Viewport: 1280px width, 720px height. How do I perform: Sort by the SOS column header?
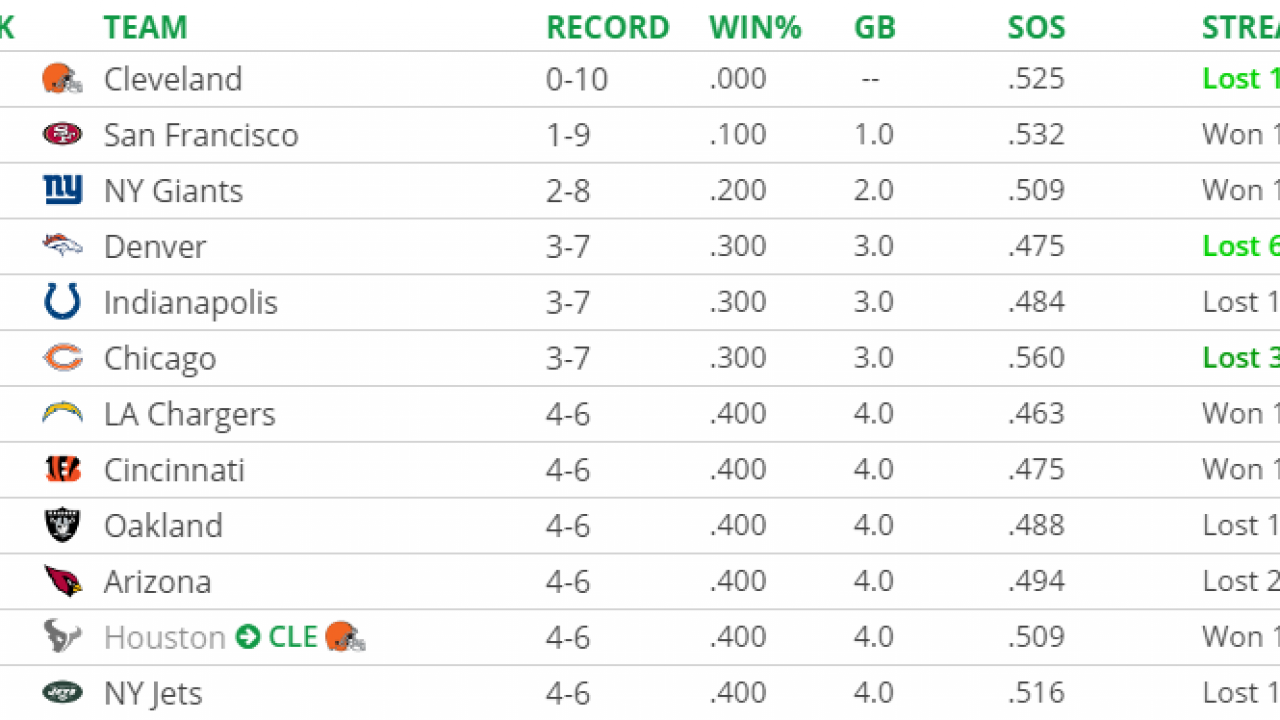[1036, 27]
